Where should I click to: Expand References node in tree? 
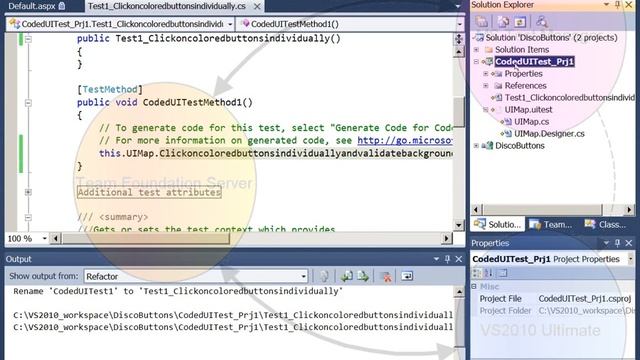pyautogui.click(x=486, y=86)
